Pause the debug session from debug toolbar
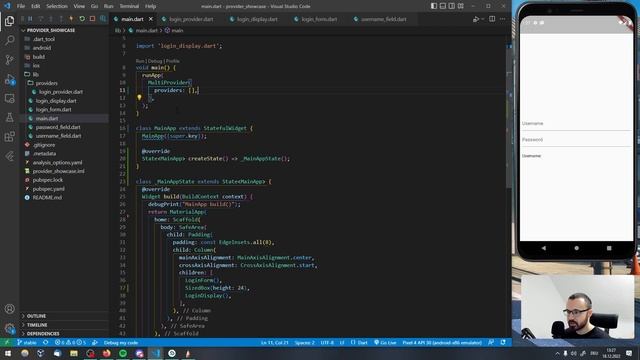 [x=30, y=19]
